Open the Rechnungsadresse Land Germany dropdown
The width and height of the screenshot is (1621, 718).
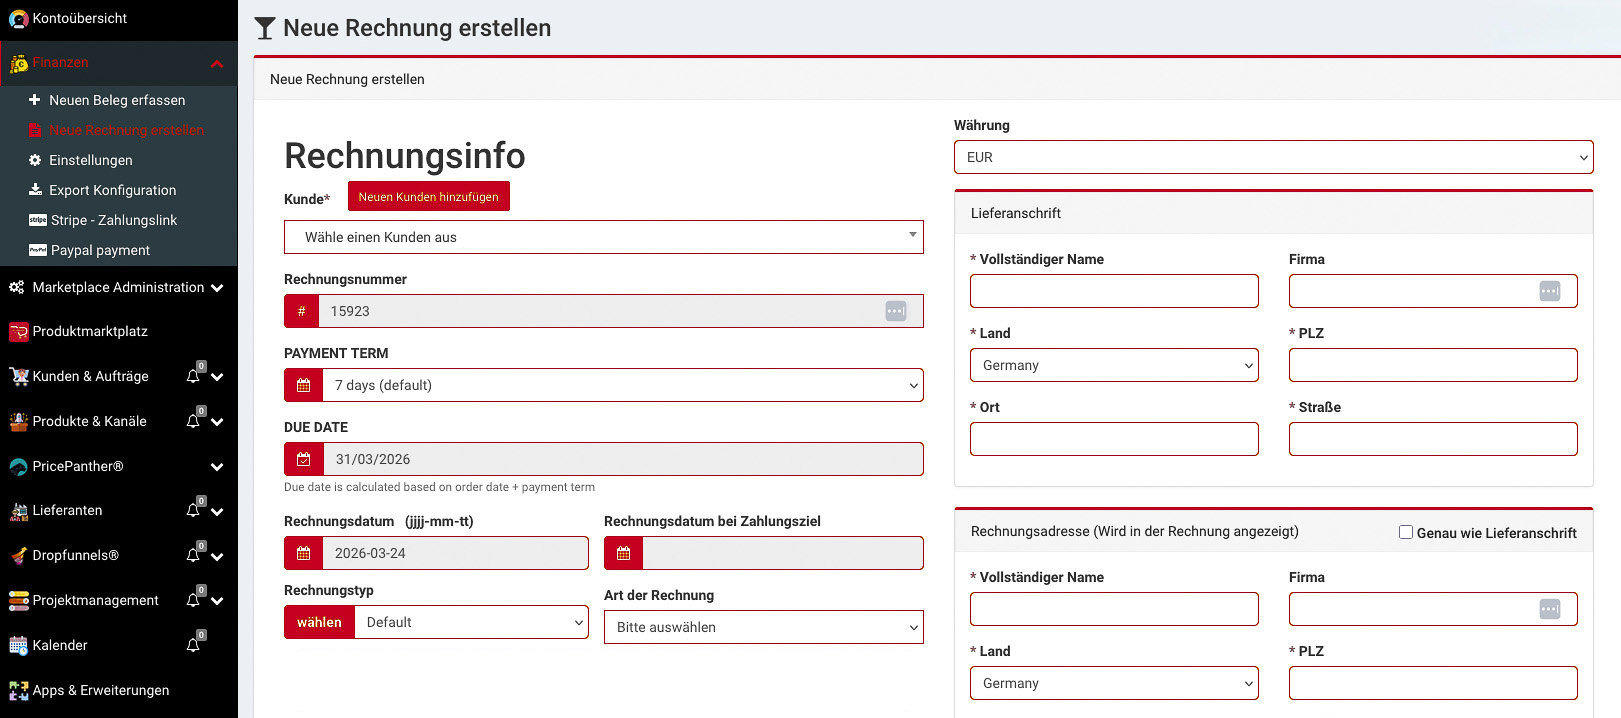click(x=1114, y=683)
